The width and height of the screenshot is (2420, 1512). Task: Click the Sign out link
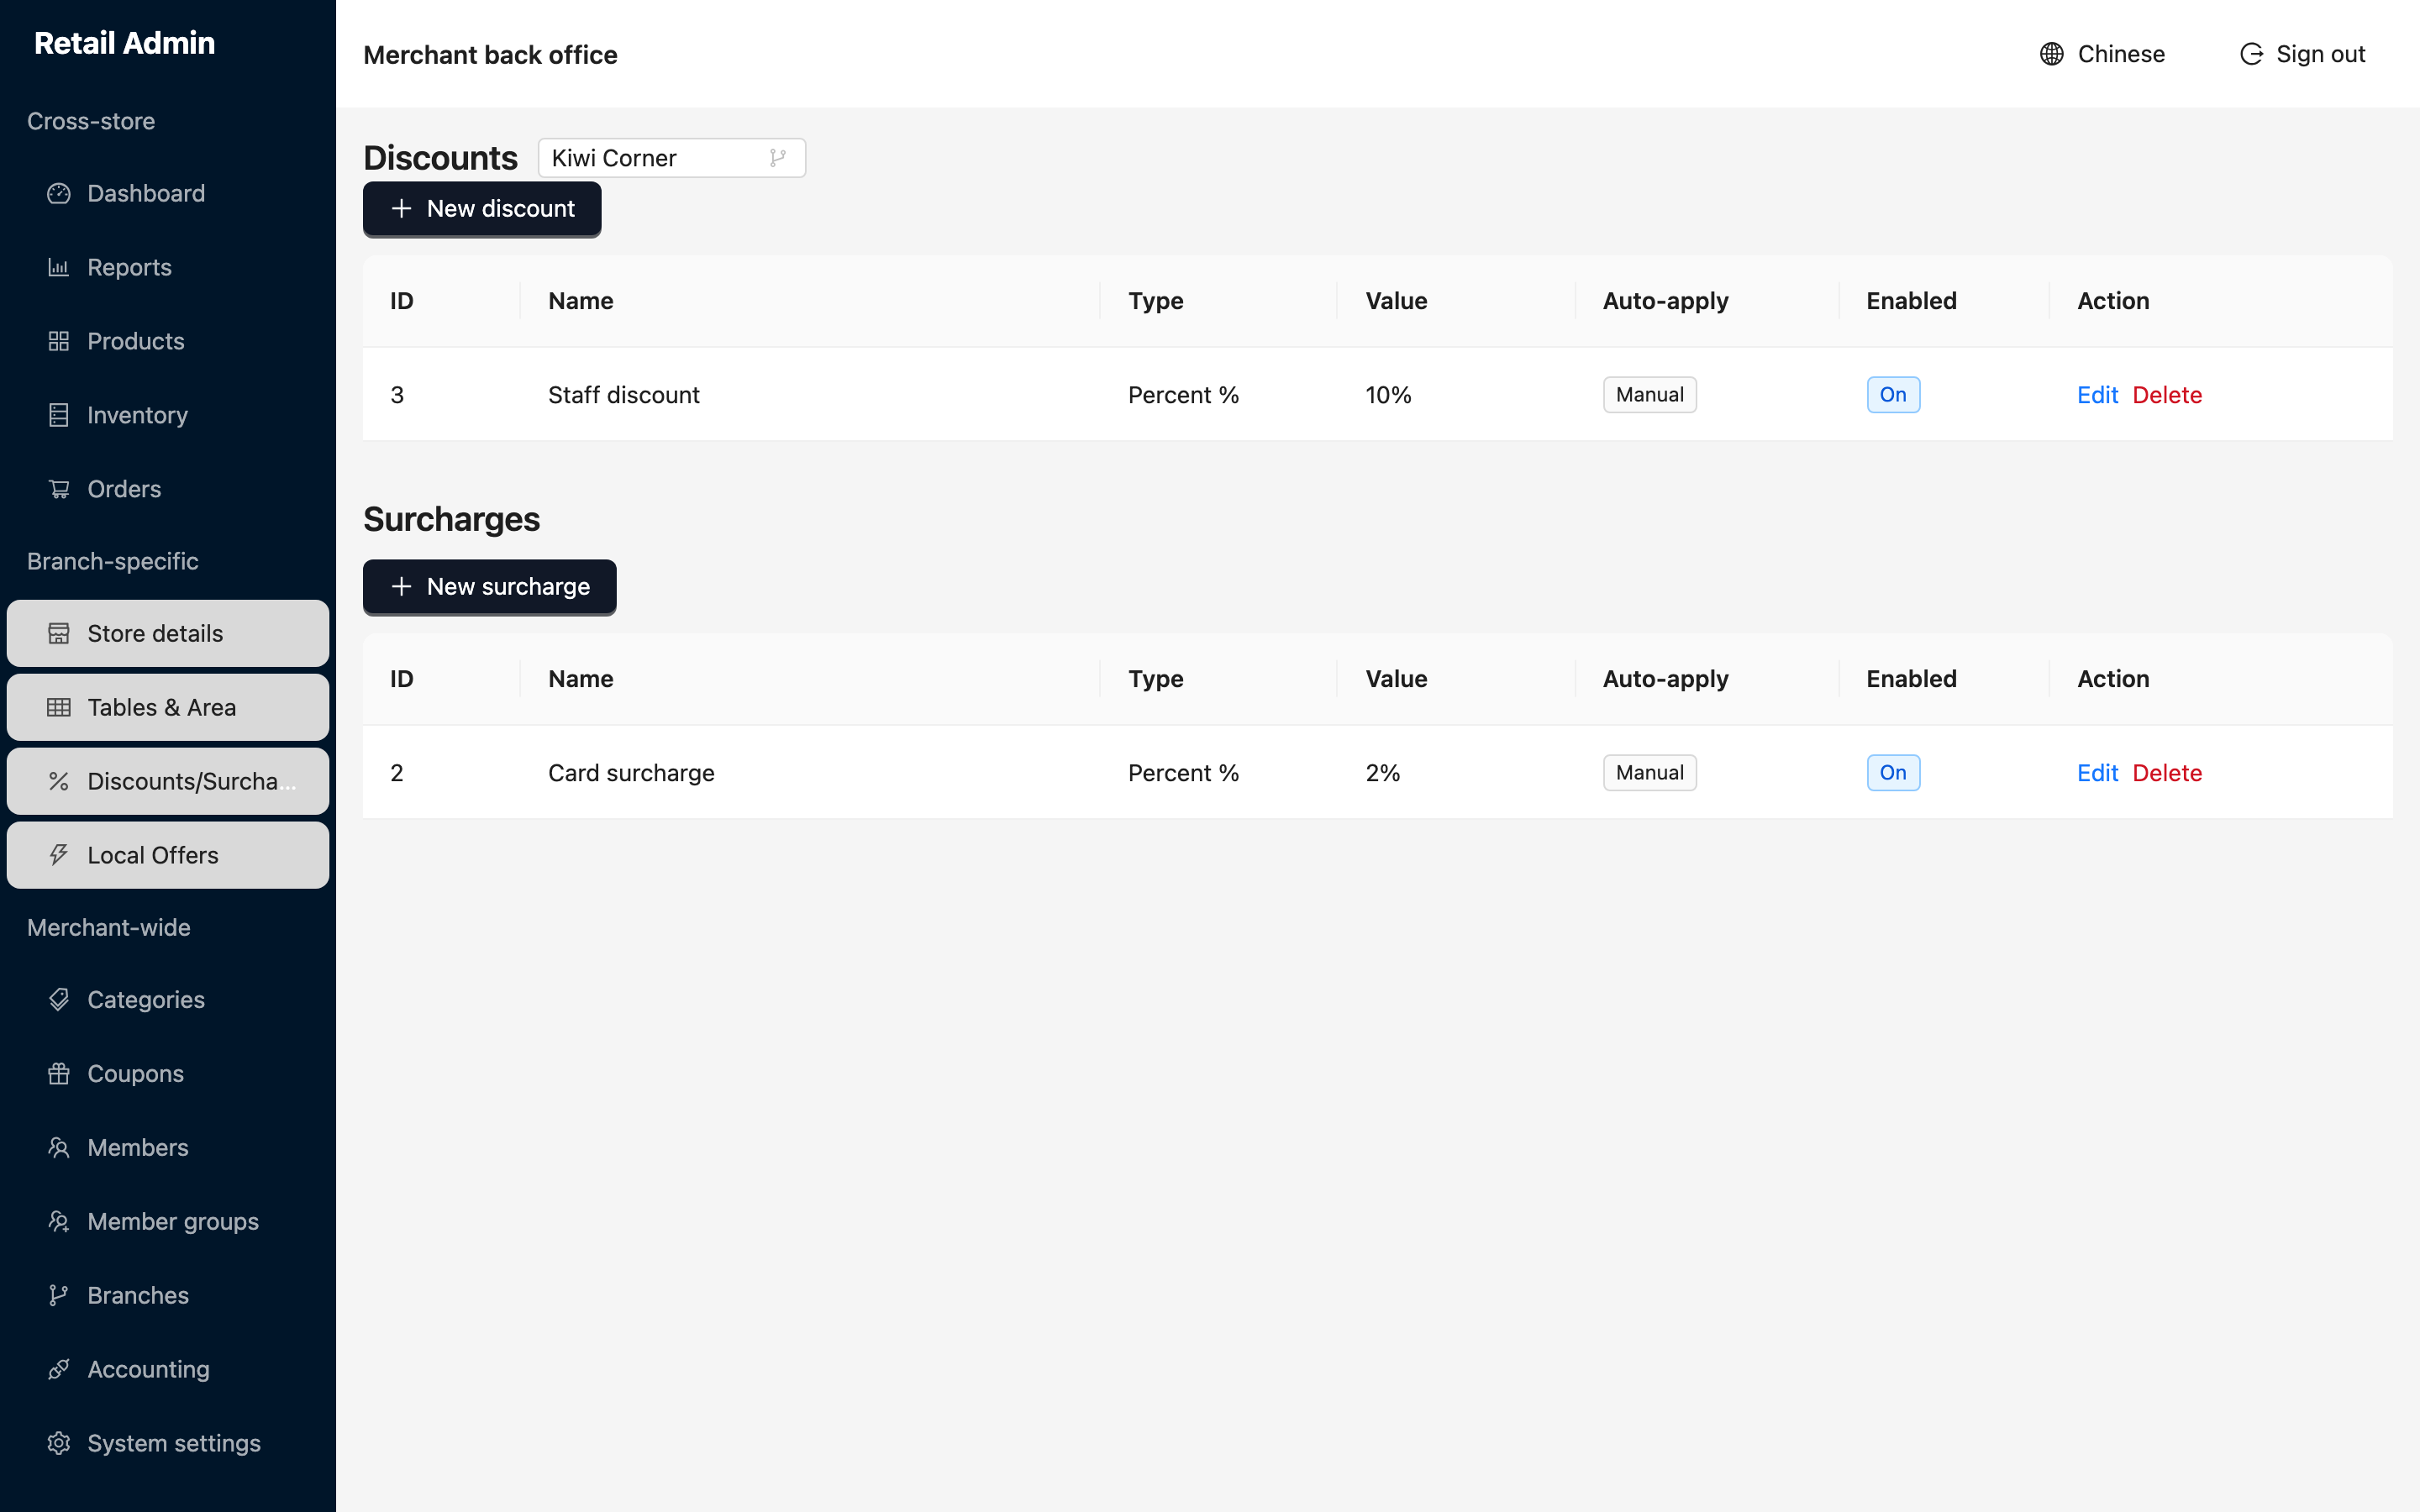(2302, 54)
